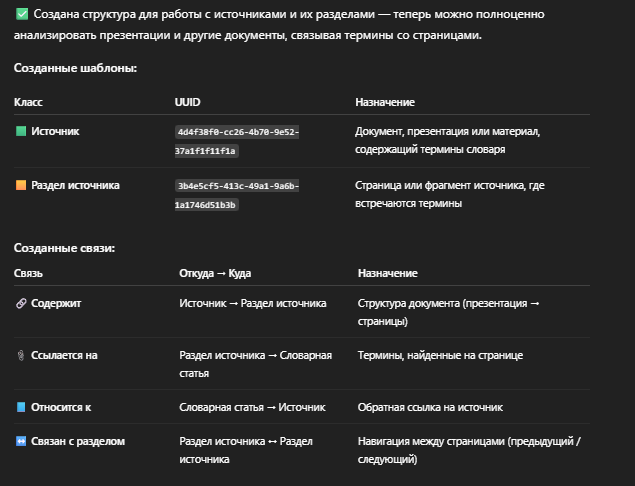Click the double-arrow icon beside Связан с разделом
Screen dimensions: 635x486
point(21,441)
